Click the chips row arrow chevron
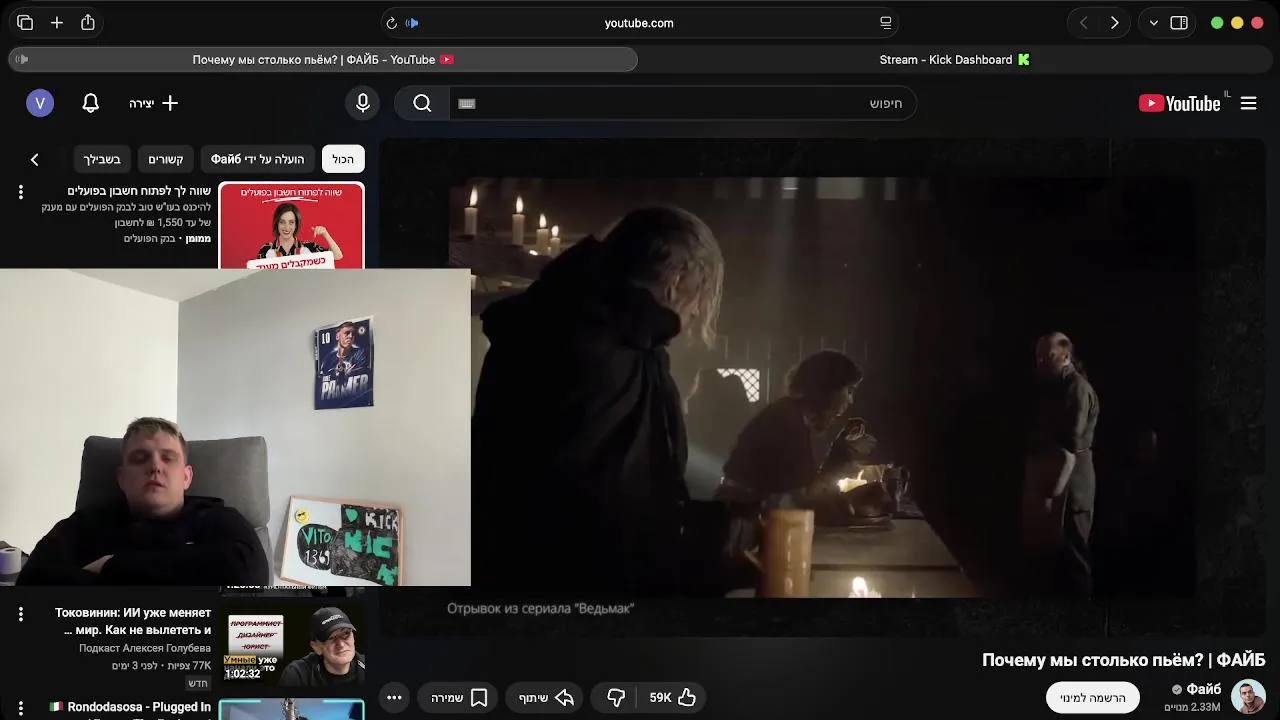Viewport: 1280px width, 720px height. click(x=34, y=160)
